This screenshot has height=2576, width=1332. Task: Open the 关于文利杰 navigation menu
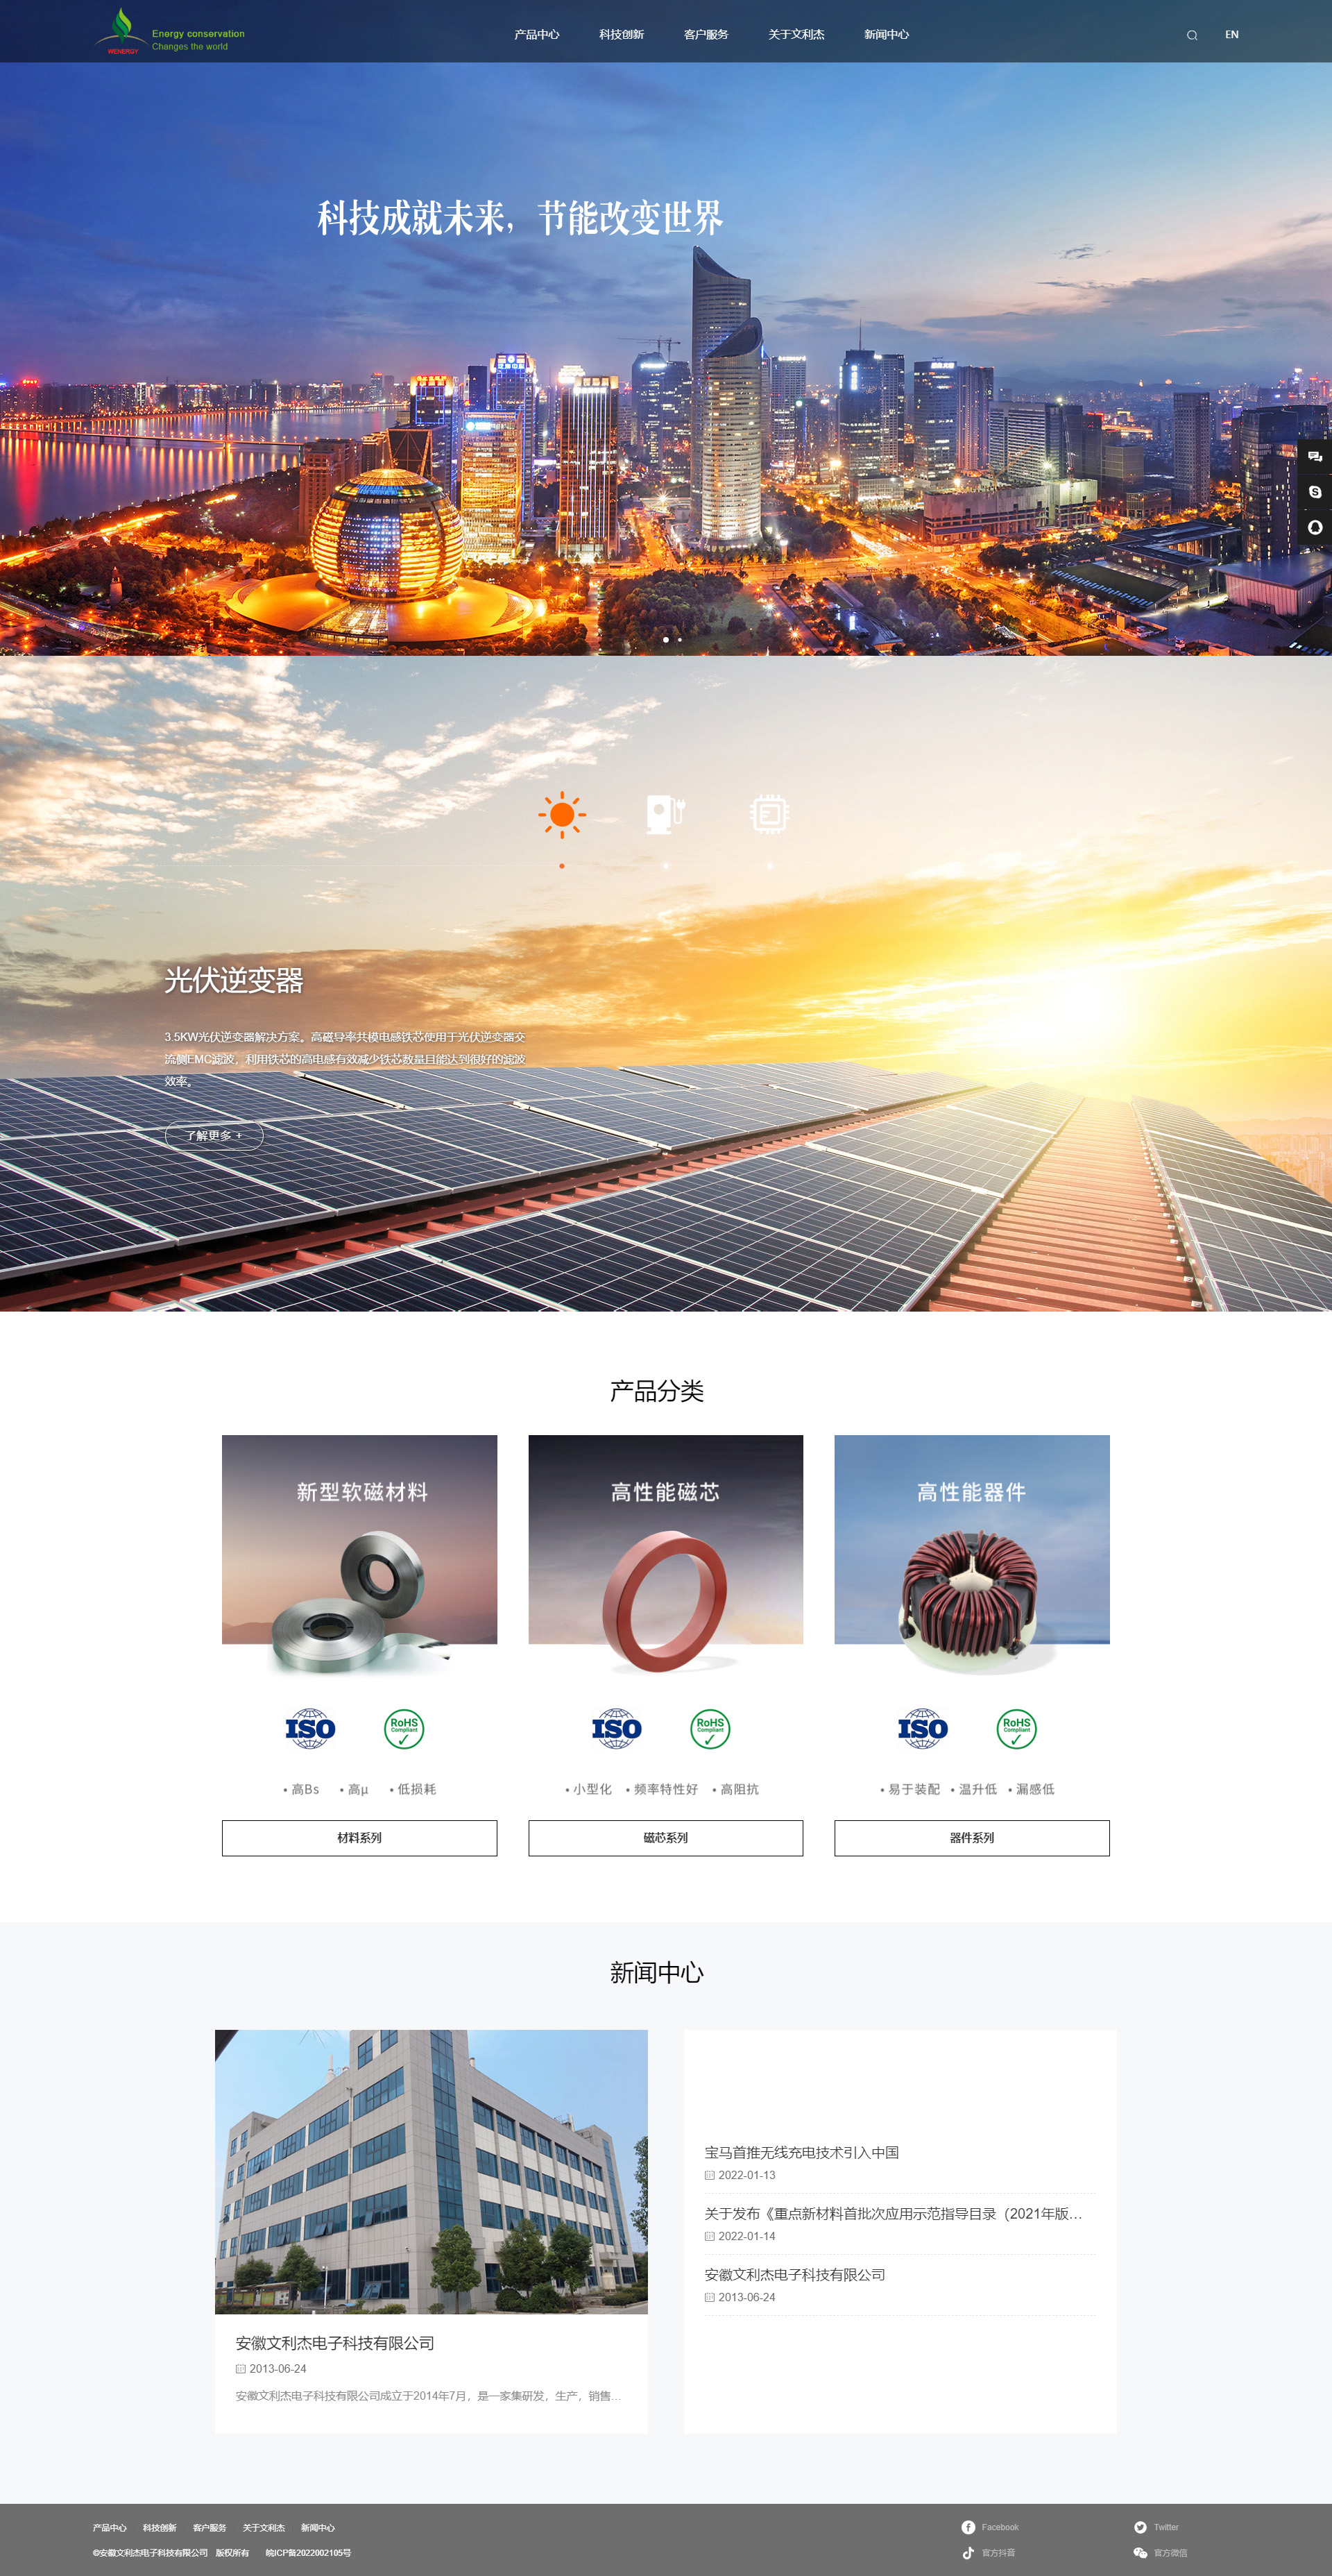point(796,35)
